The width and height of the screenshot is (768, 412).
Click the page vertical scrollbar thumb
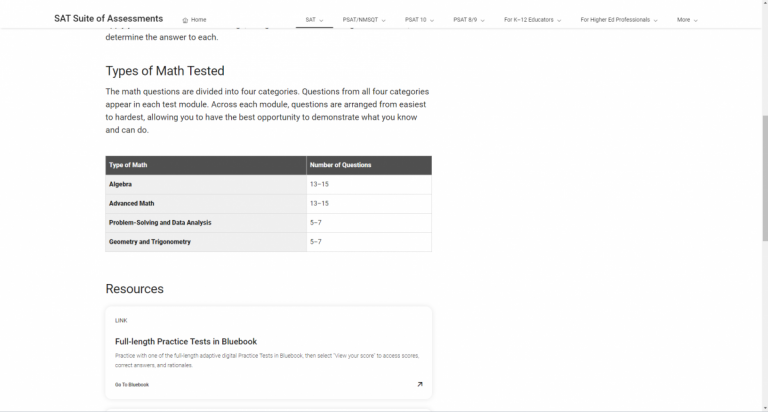[x=765, y=178]
